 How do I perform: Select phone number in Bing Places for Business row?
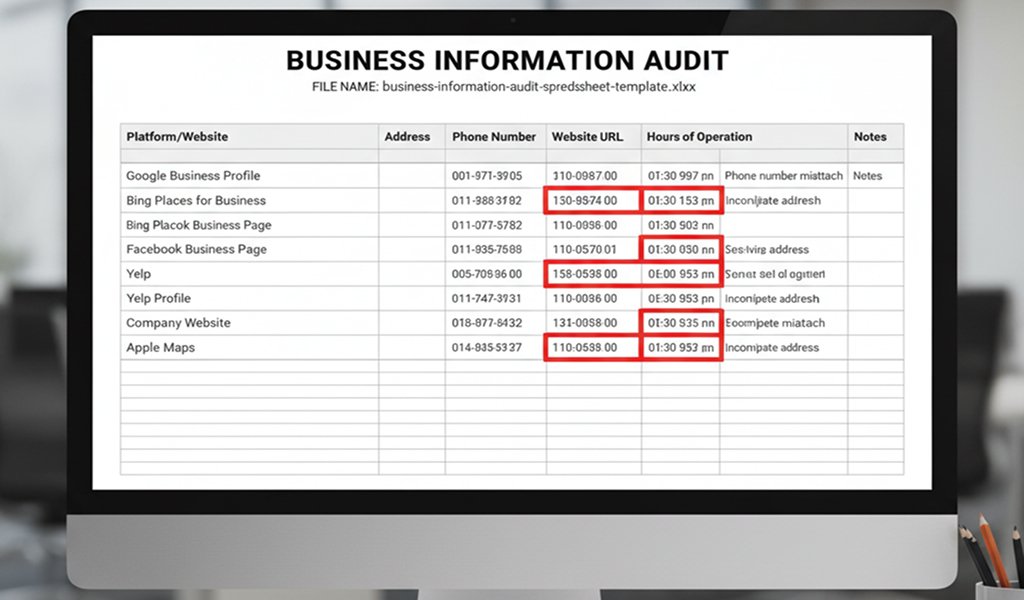click(496, 200)
